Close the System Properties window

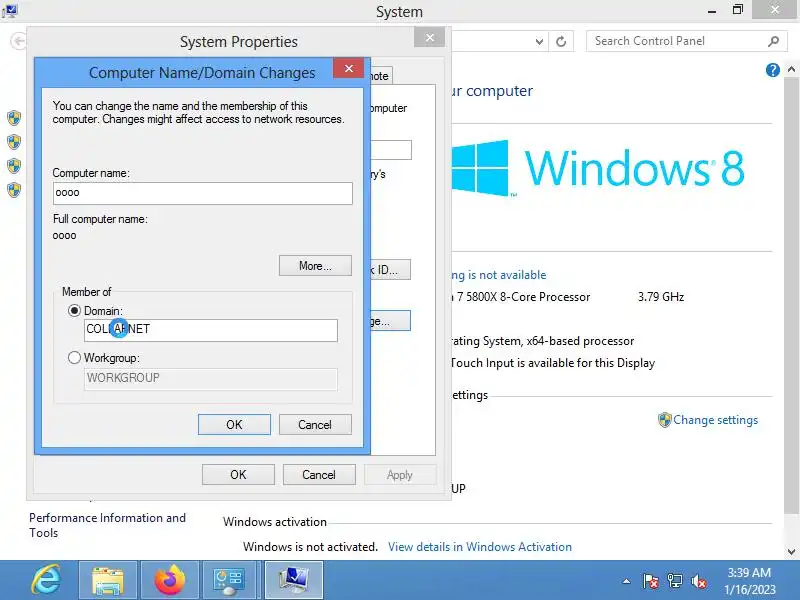430,37
